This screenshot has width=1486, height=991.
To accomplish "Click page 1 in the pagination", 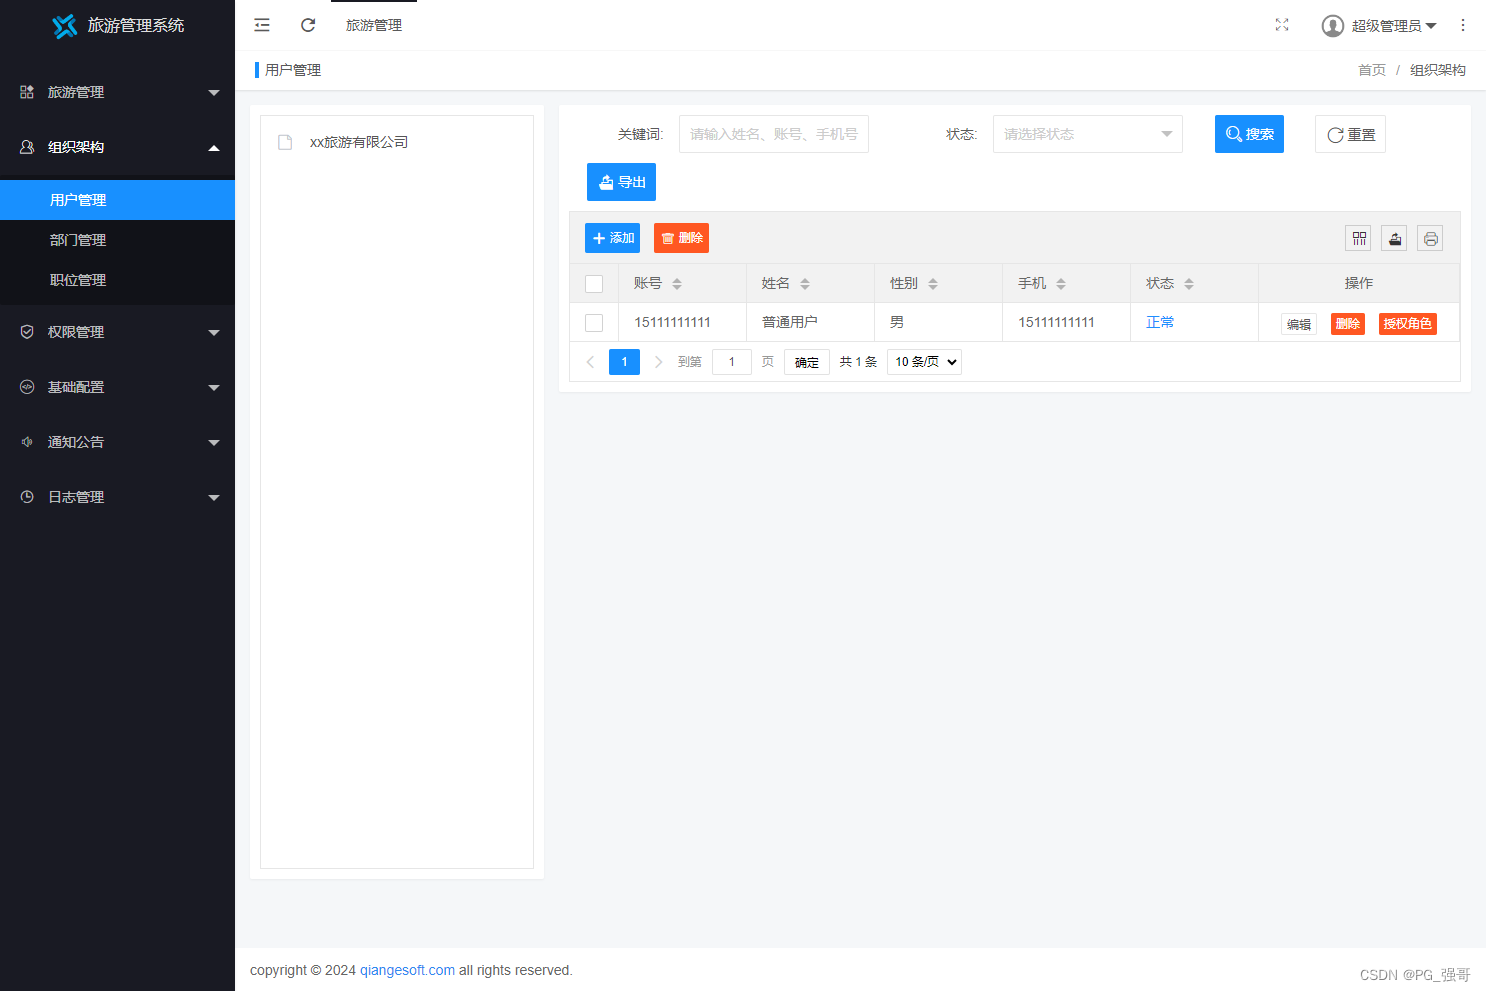I will pyautogui.click(x=624, y=362).
